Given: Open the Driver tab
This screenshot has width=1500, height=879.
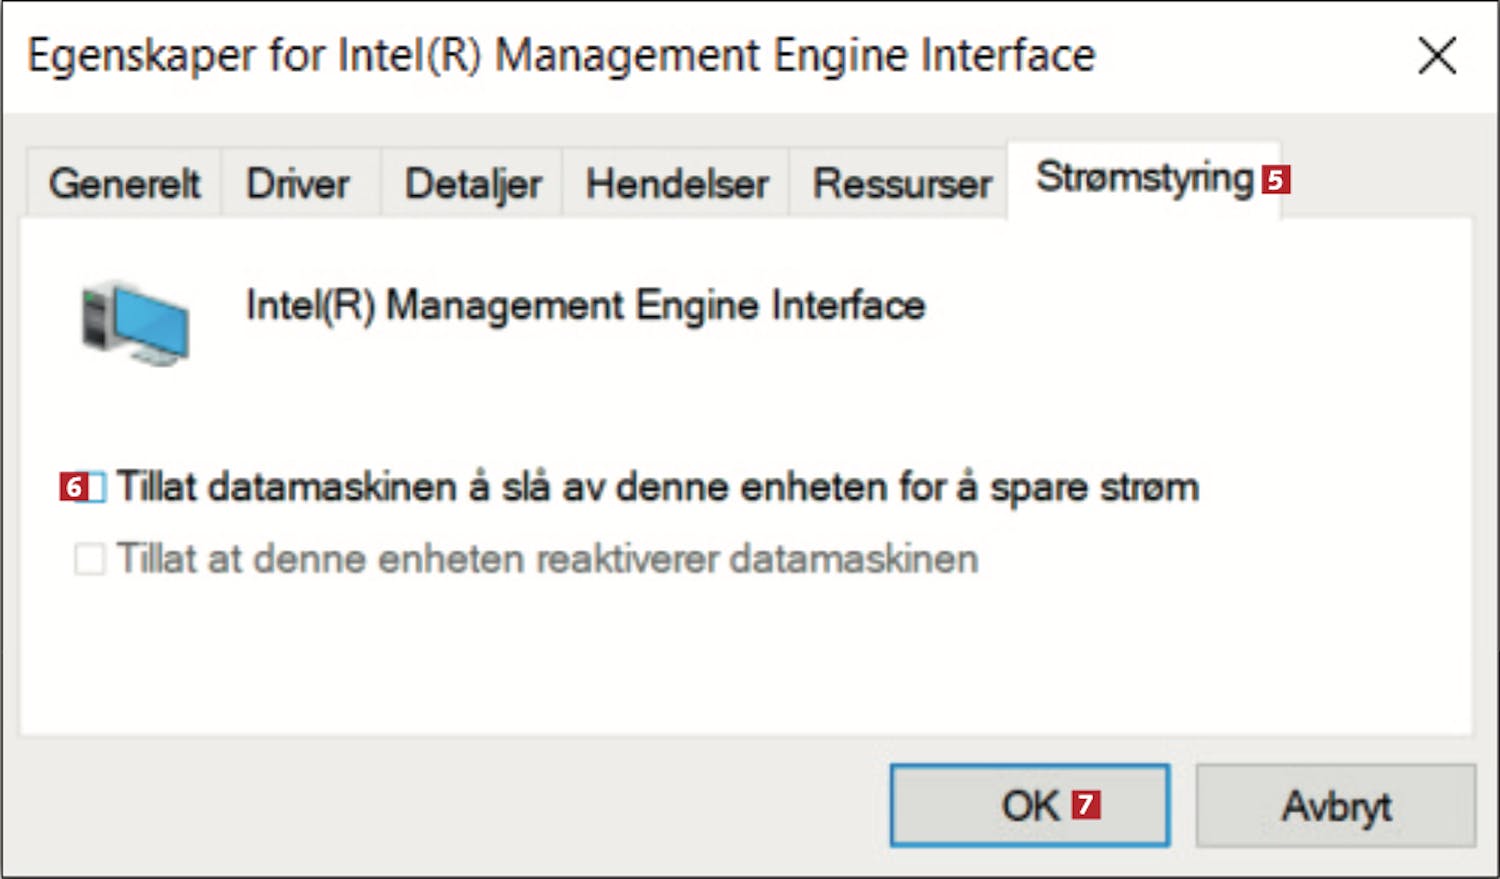Looking at the screenshot, I should [x=298, y=184].
